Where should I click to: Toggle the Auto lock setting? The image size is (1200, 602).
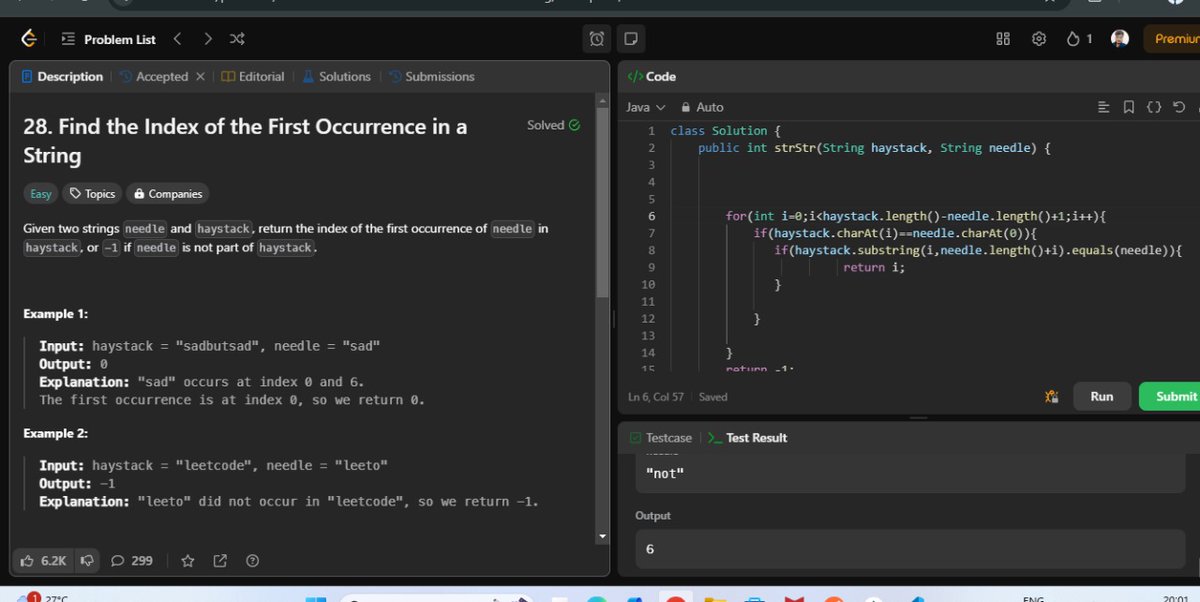coord(702,107)
